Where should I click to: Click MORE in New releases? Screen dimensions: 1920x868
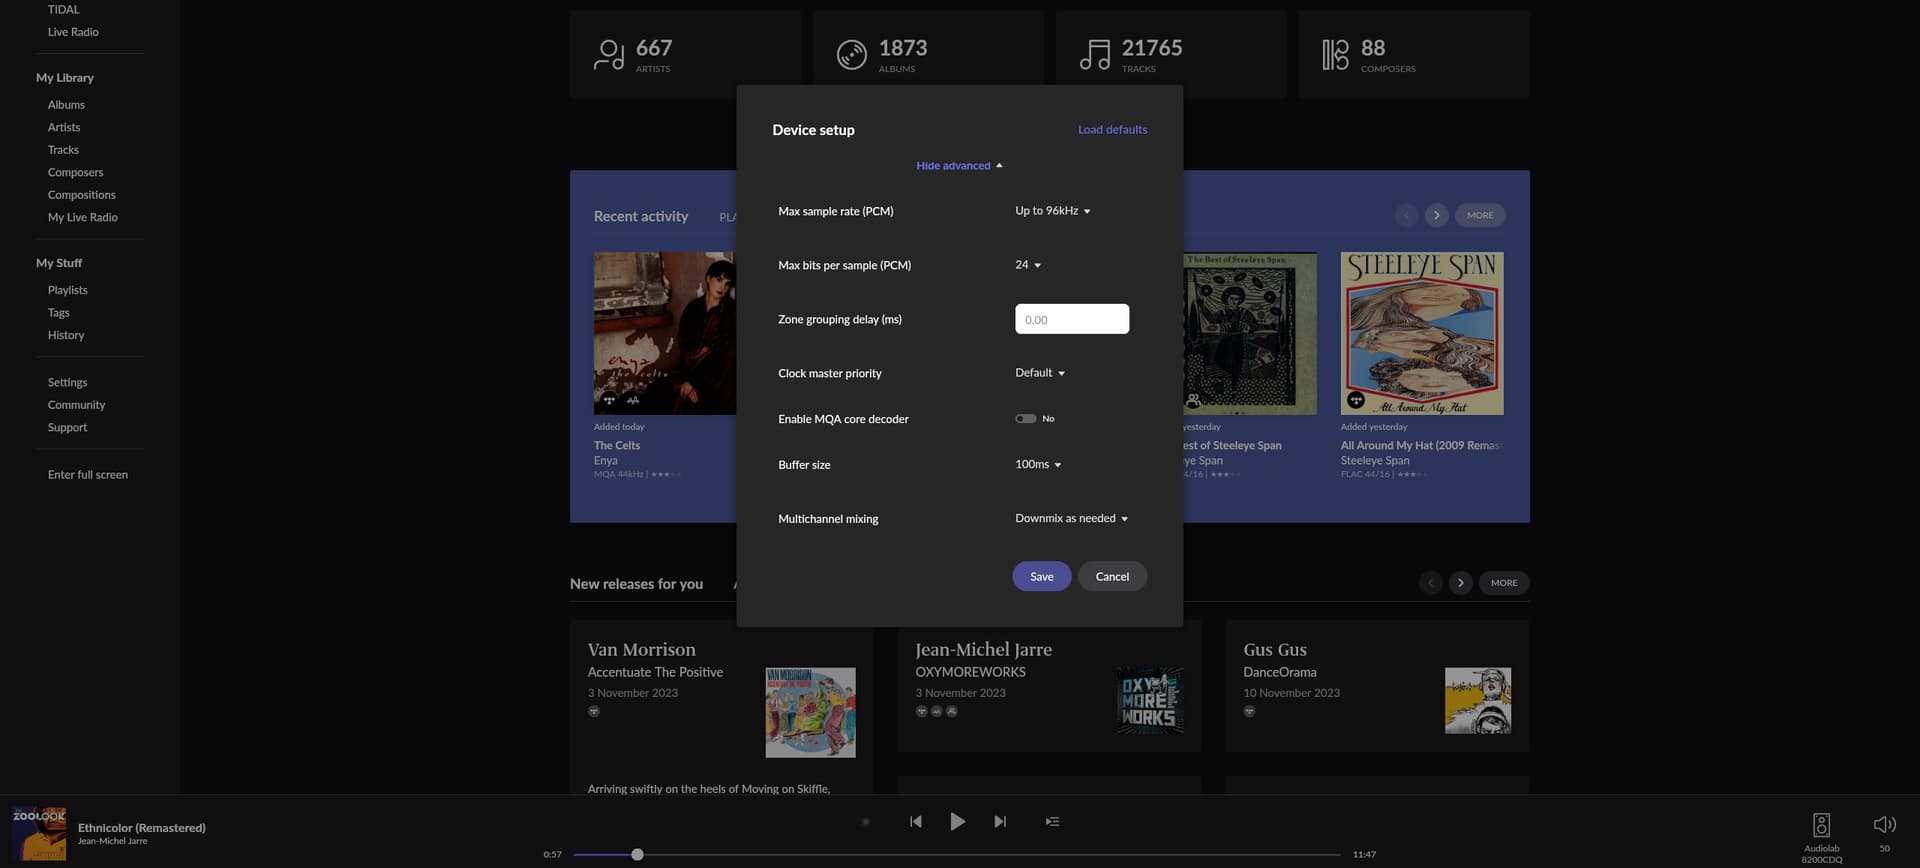[x=1503, y=582]
